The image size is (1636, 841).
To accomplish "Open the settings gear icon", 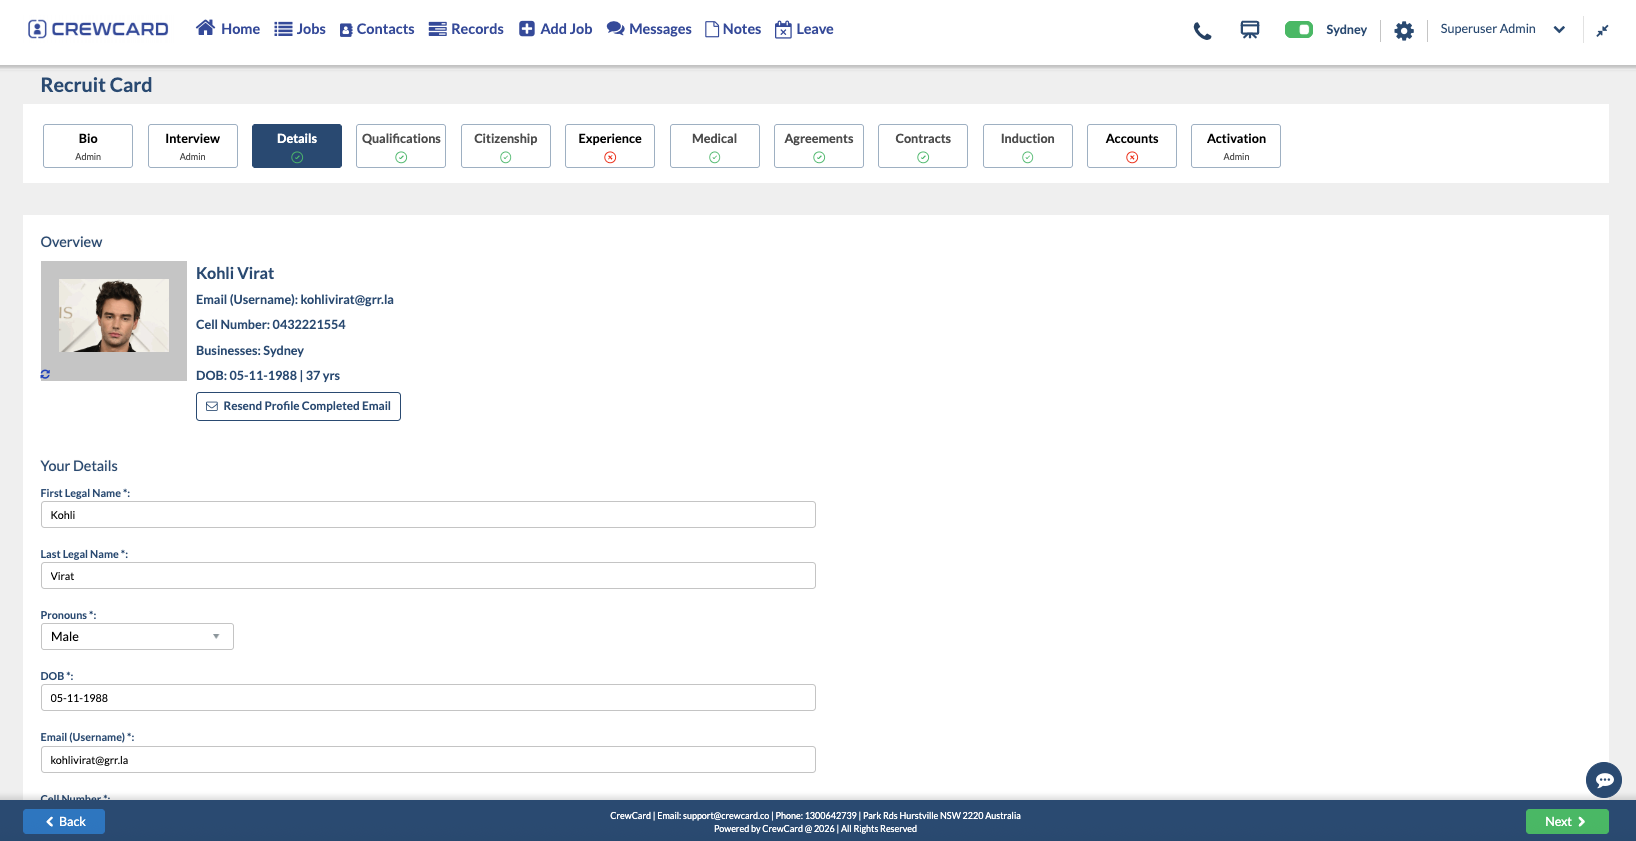I will (x=1404, y=31).
